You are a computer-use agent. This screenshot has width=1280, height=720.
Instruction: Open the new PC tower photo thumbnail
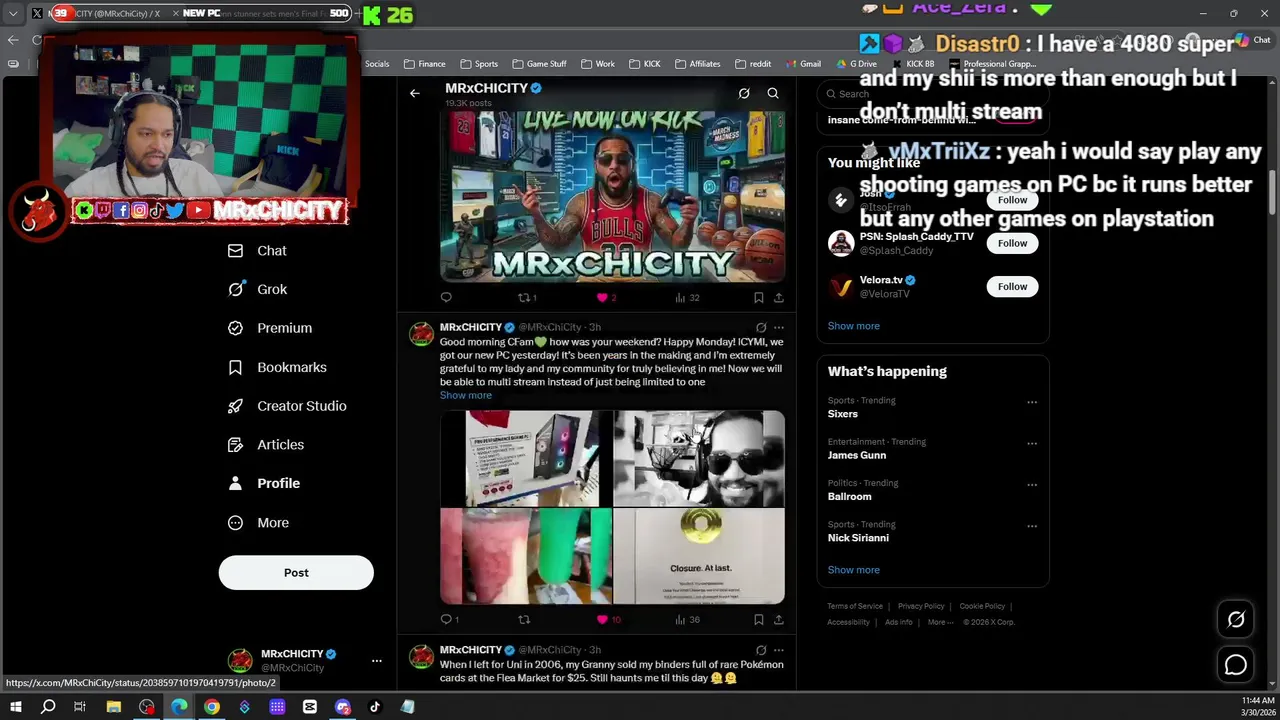[x=525, y=458]
